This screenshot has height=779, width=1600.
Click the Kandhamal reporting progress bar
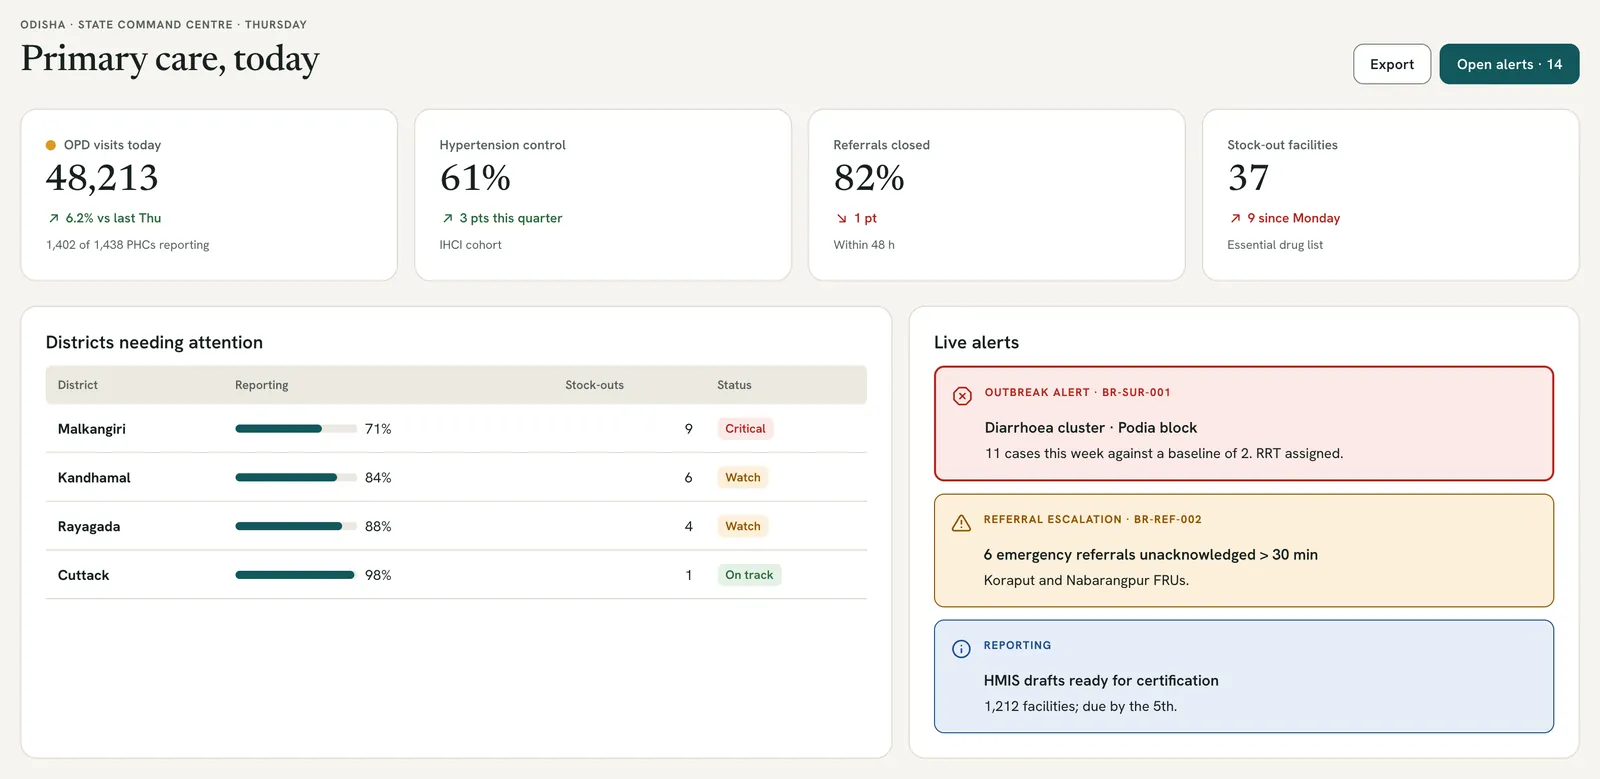coord(296,478)
